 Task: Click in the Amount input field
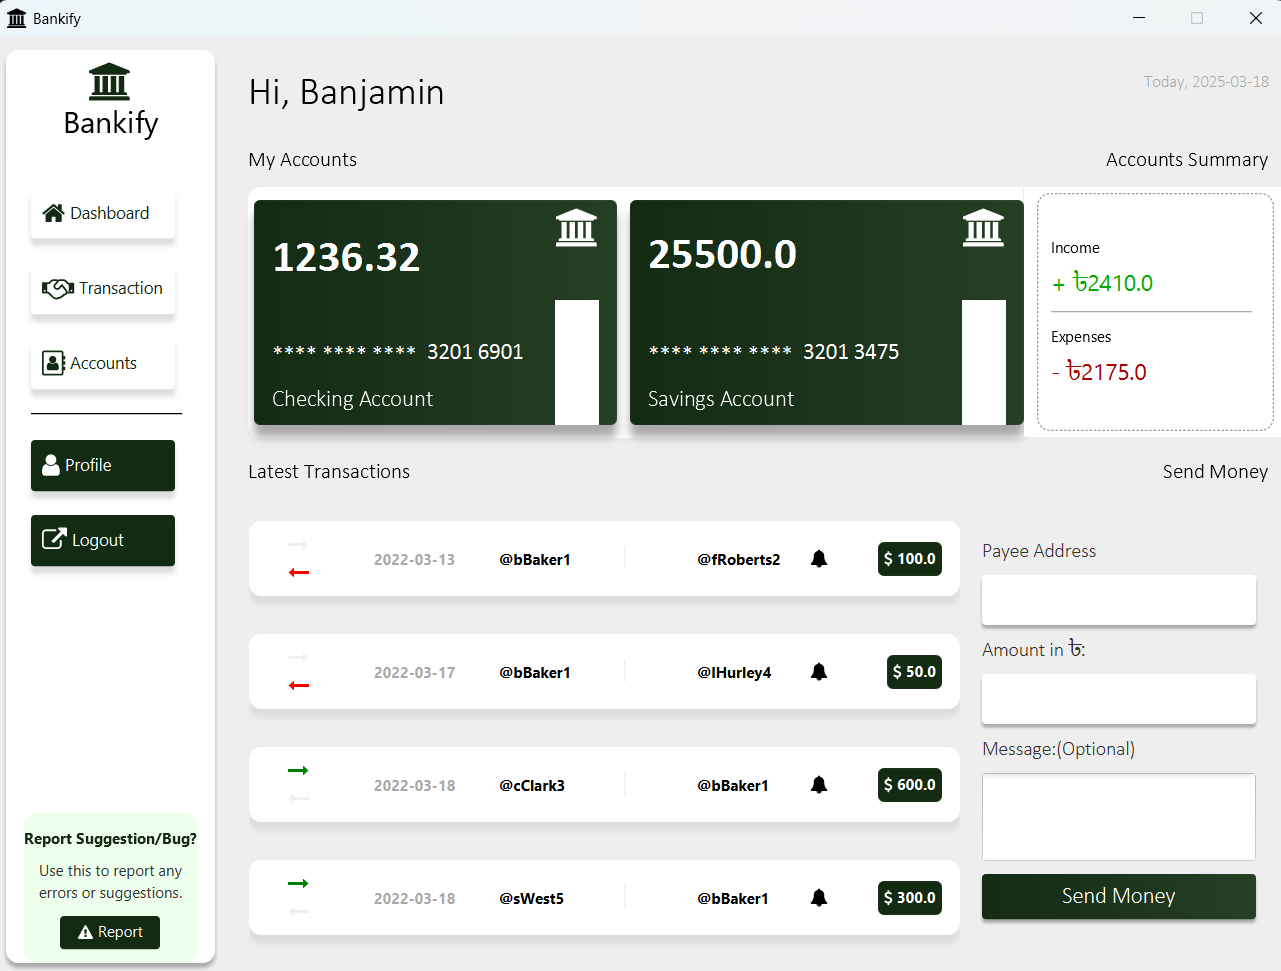coord(1118,699)
